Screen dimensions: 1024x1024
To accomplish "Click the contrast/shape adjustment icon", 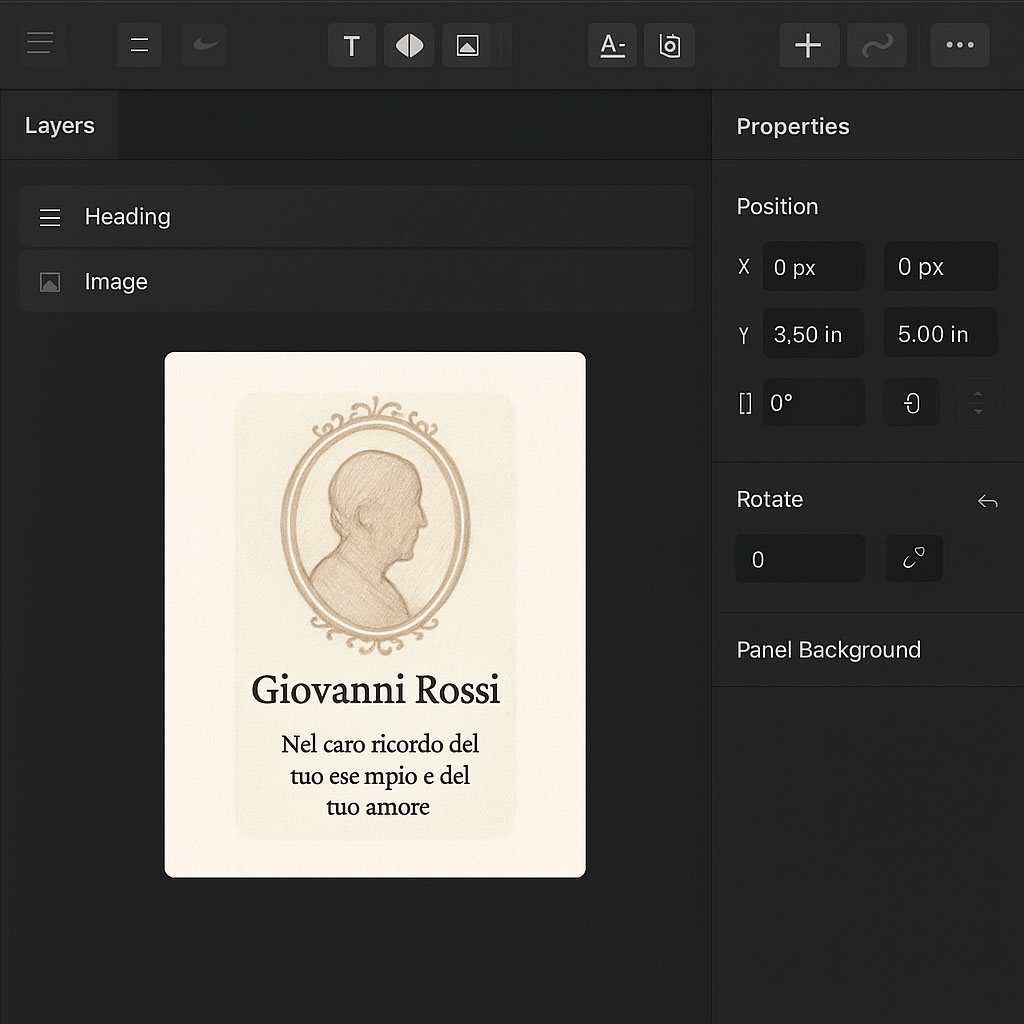I will (x=409, y=45).
